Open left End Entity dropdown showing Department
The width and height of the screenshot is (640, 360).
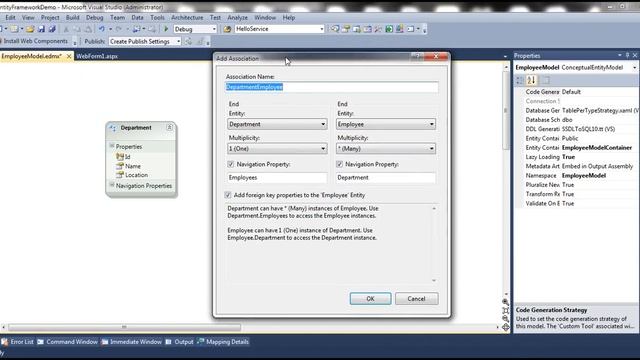pos(277,124)
